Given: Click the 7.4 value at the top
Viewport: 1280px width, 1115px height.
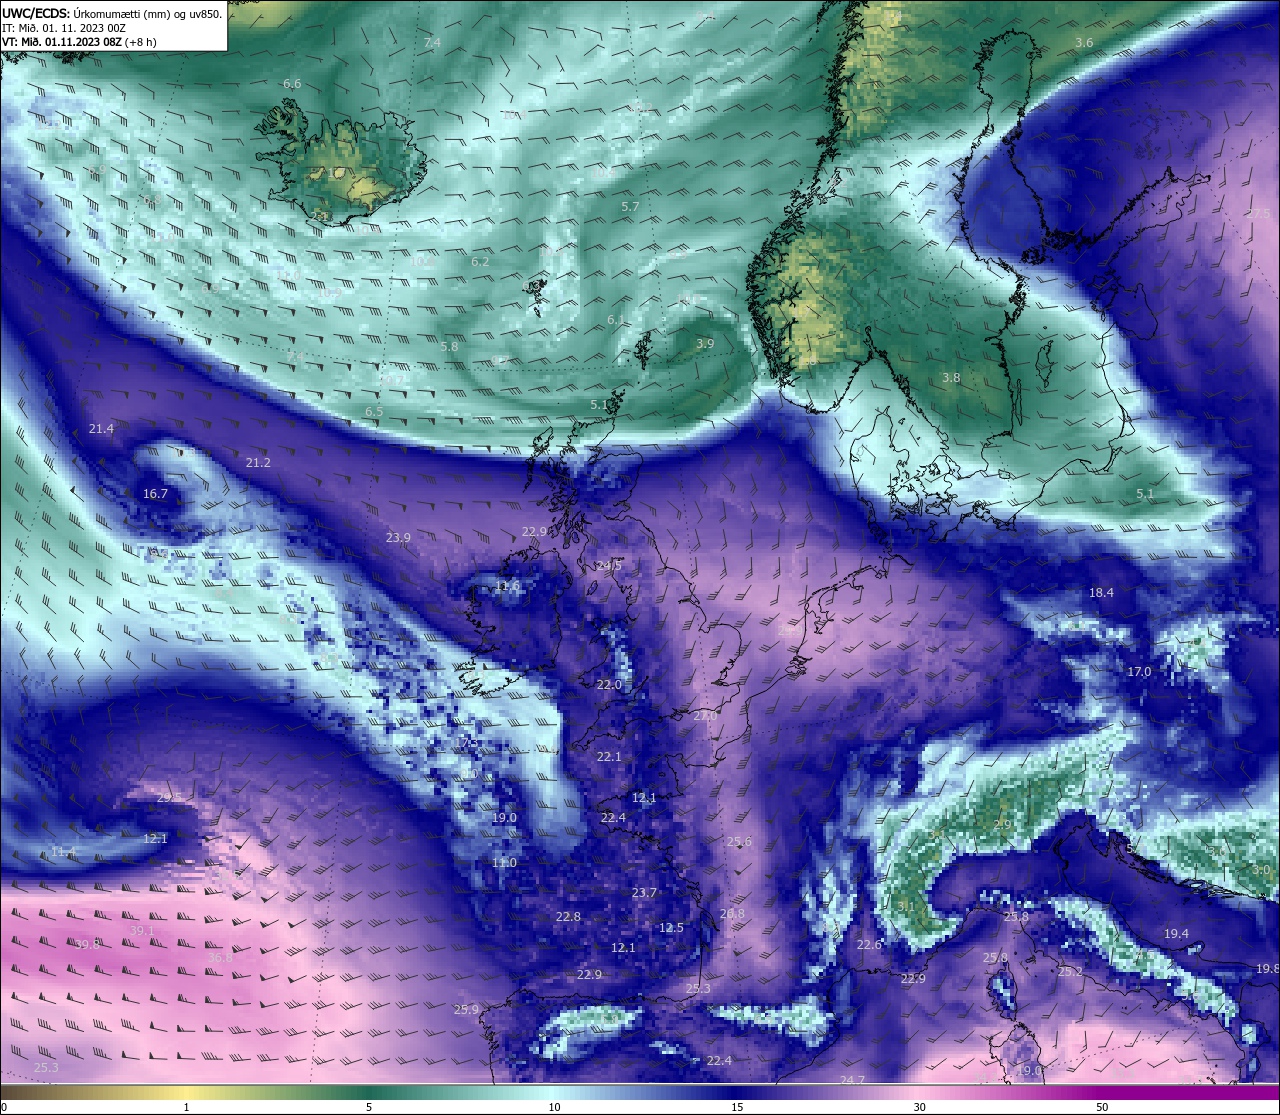Looking at the screenshot, I should (x=432, y=43).
